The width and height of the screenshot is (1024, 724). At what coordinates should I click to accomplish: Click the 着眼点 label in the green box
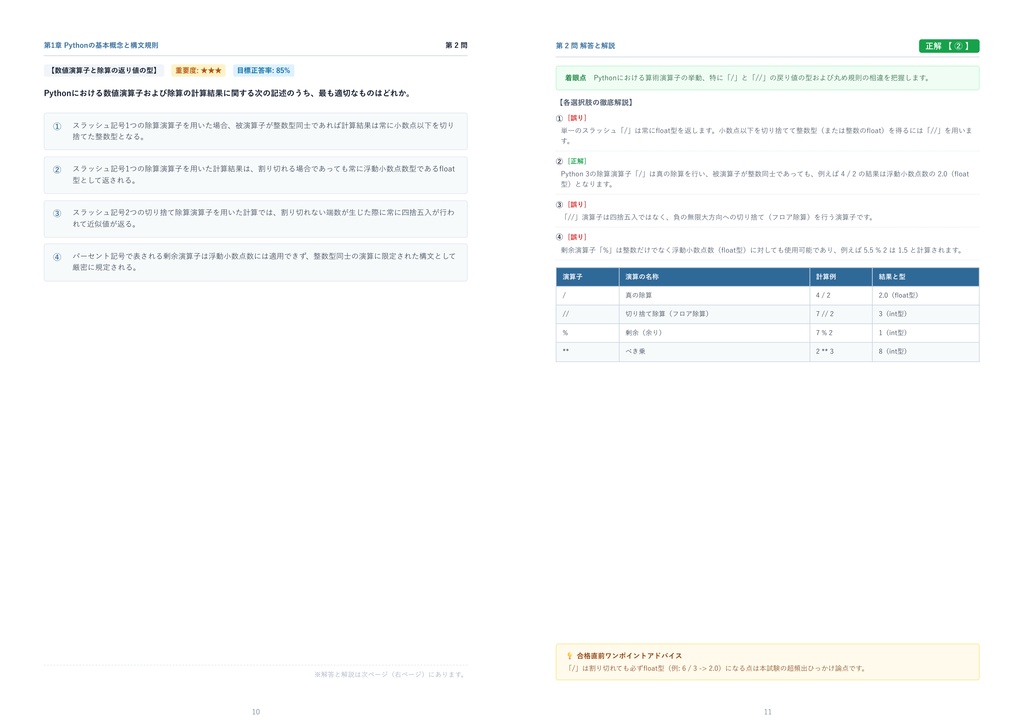coord(575,78)
